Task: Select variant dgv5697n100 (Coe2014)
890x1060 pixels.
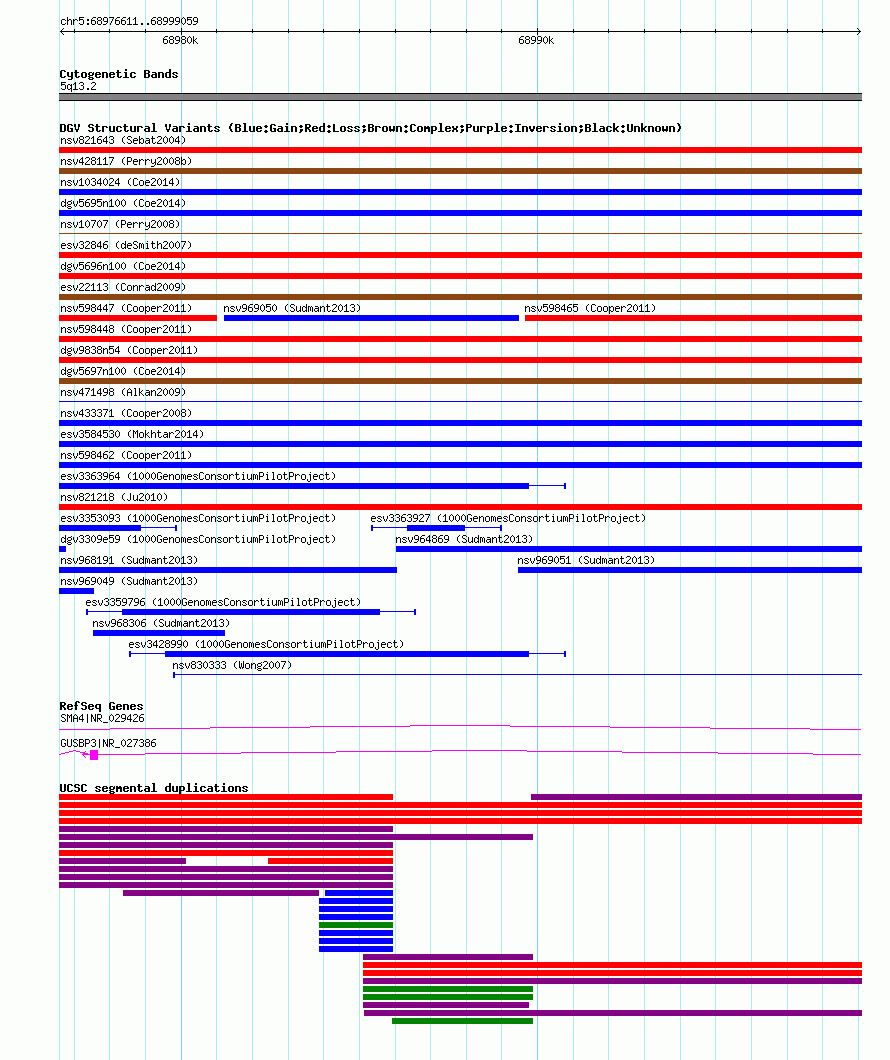Action: point(123,371)
